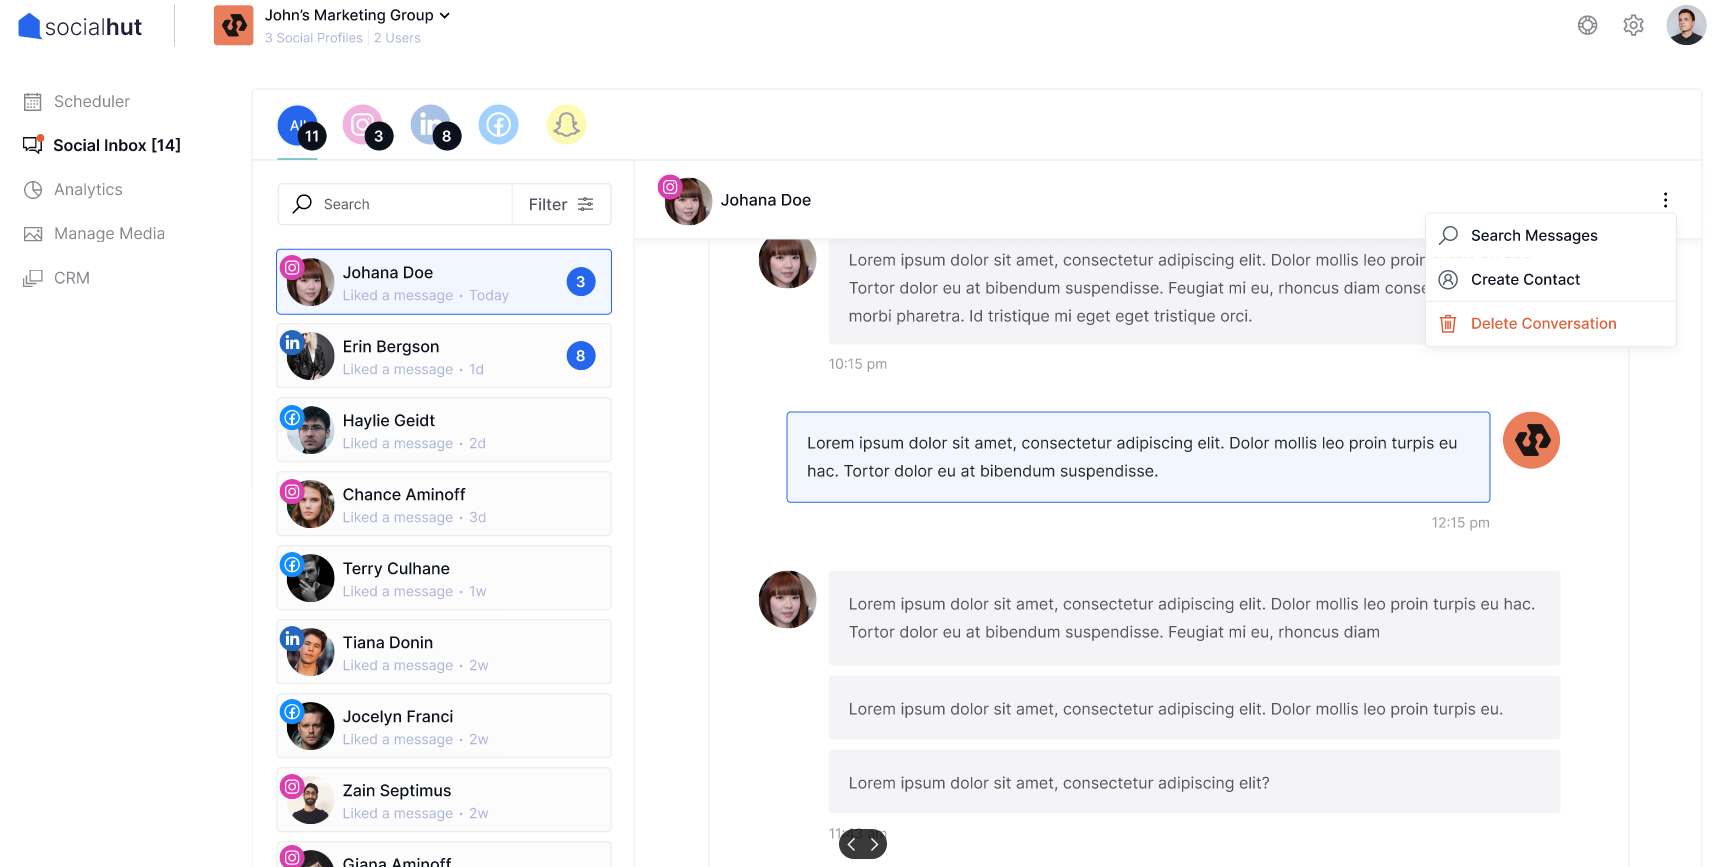Select the Facebook profile filter
The height and width of the screenshot is (867, 1714).
pos(499,125)
